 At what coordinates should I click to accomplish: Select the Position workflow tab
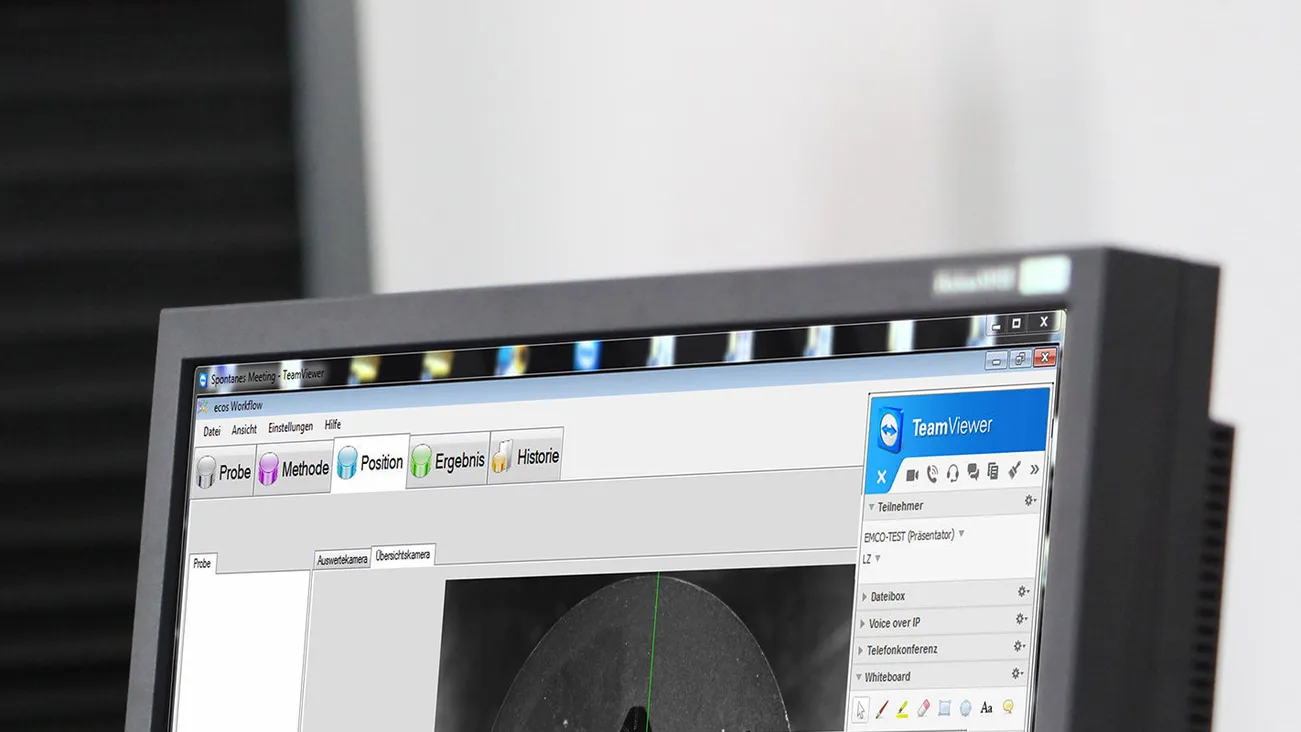coord(370,463)
